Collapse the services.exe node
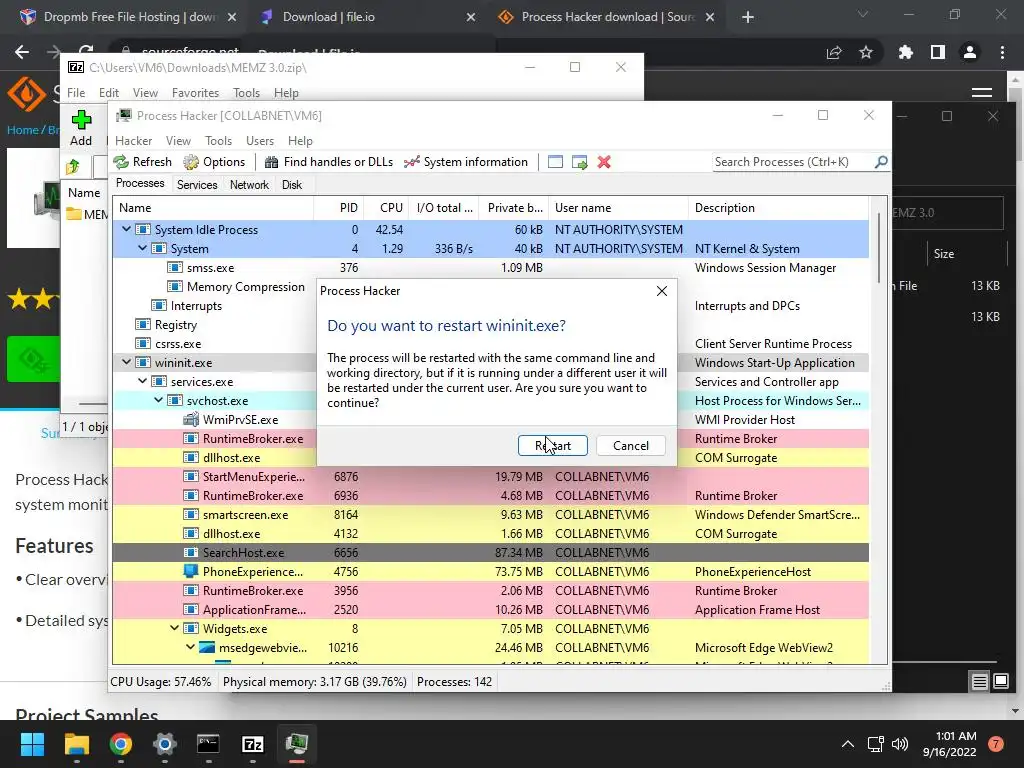 tap(142, 381)
